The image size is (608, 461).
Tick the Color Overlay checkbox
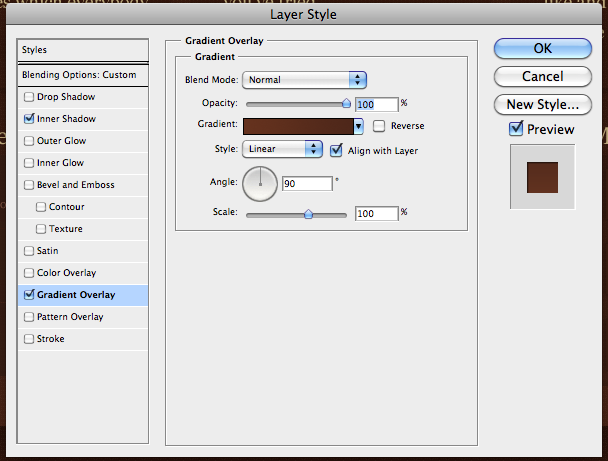click(x=29, y=273)
